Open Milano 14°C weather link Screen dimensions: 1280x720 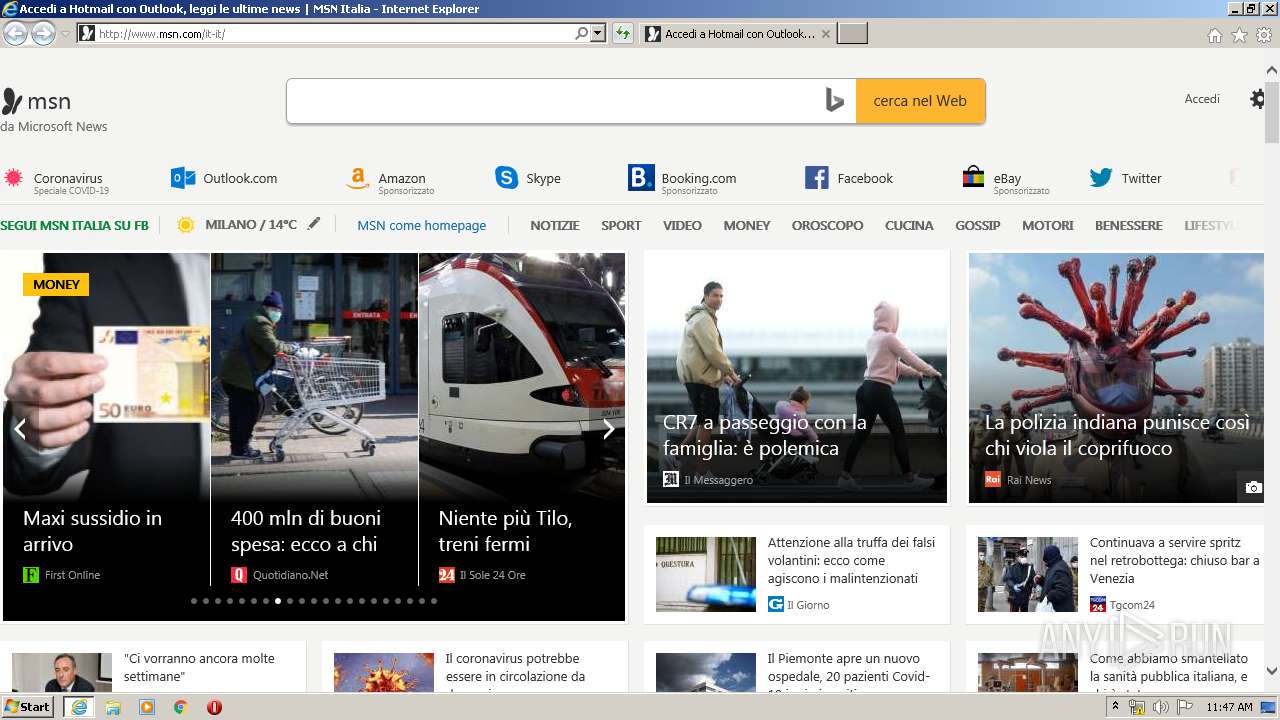(251, 224)
